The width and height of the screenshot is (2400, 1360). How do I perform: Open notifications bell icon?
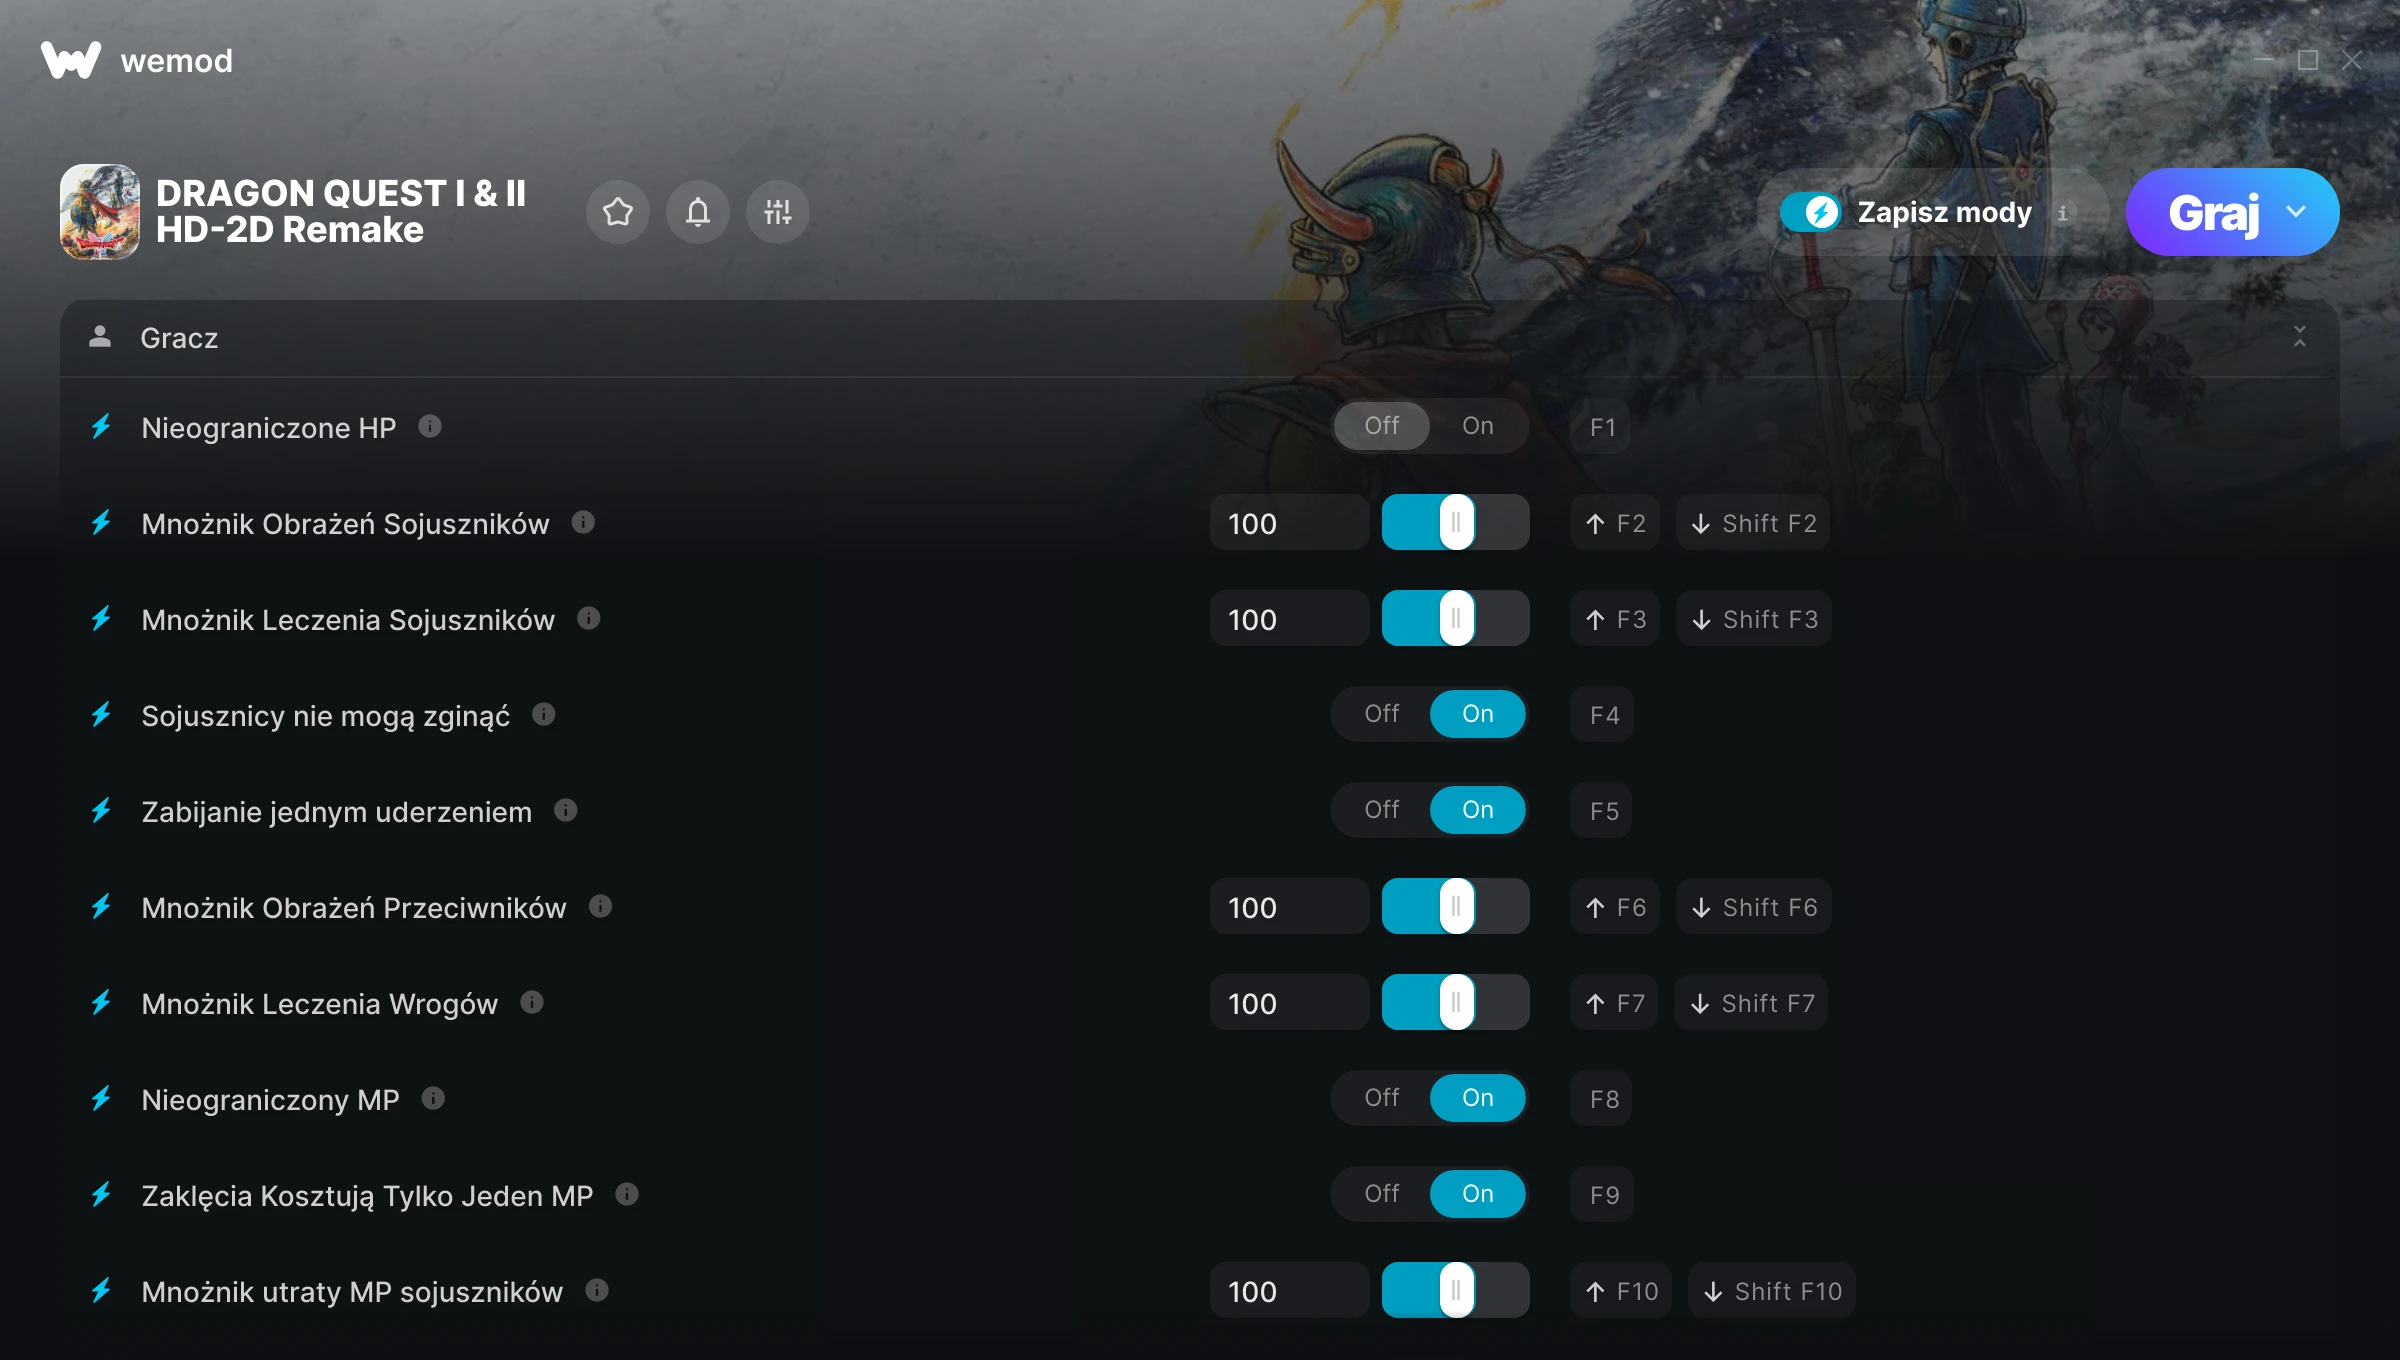click(698, 212)
